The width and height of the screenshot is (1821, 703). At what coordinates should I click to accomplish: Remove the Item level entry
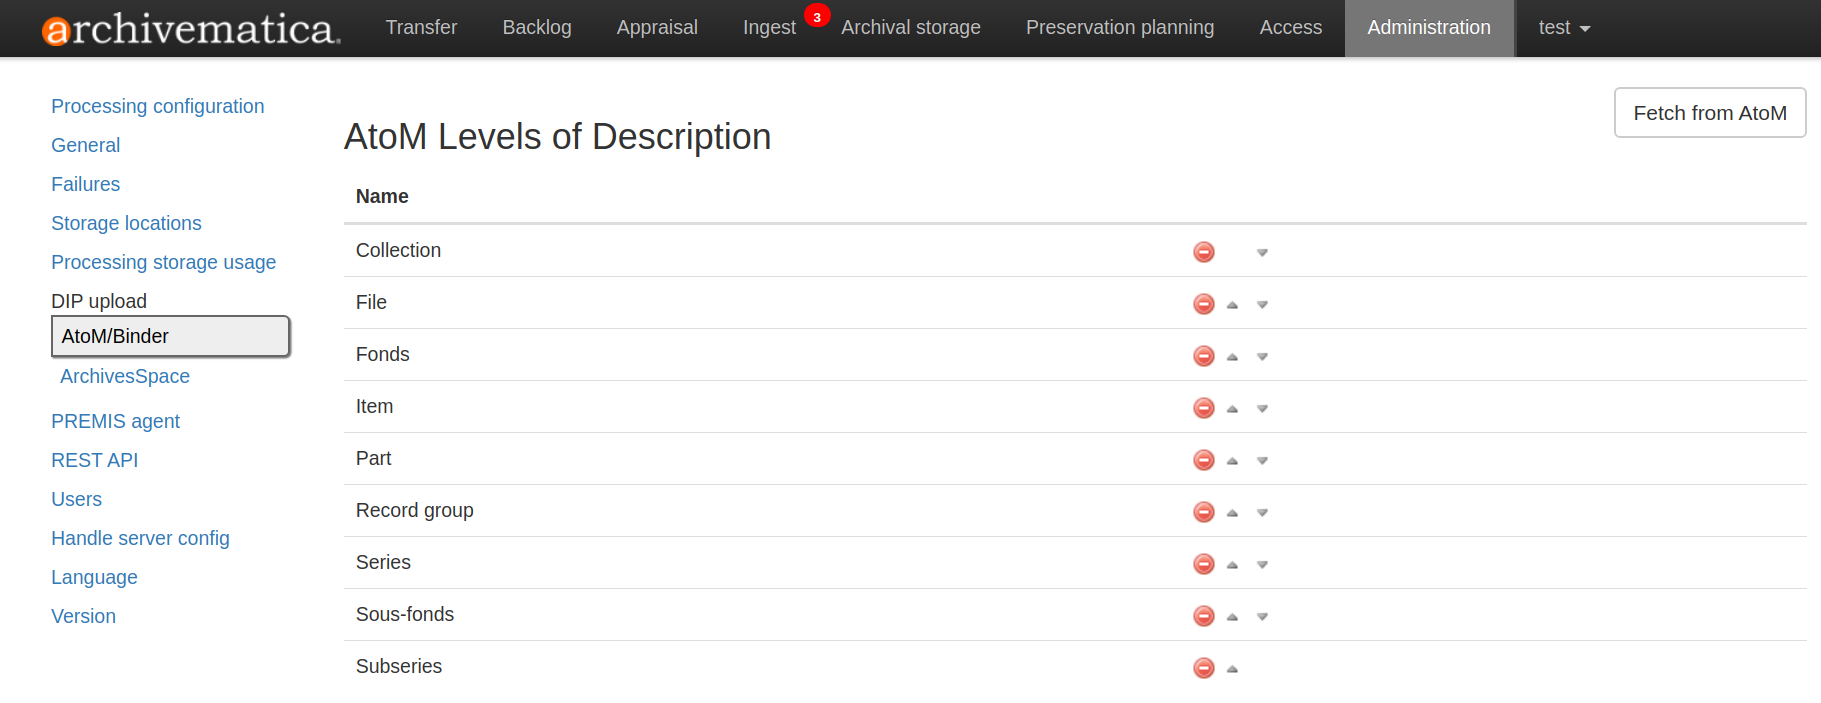click(x=1203, y=408)
